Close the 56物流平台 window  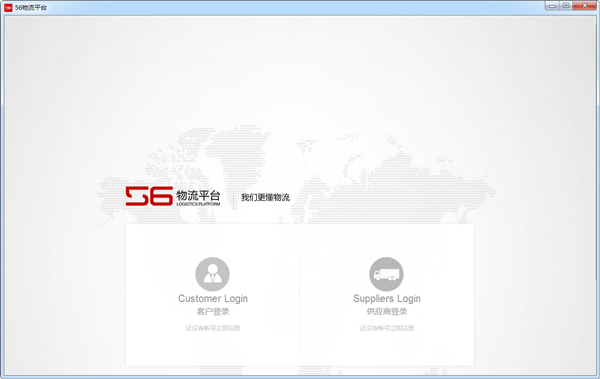click(584, 6)
